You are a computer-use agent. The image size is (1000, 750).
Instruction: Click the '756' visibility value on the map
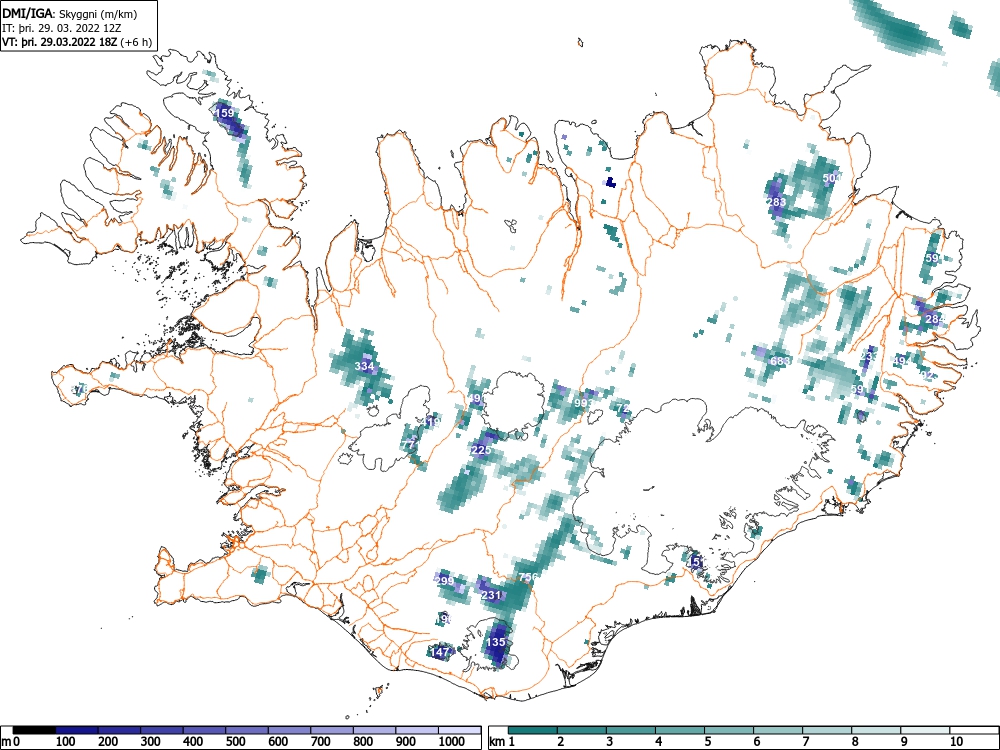click(528, 577)
